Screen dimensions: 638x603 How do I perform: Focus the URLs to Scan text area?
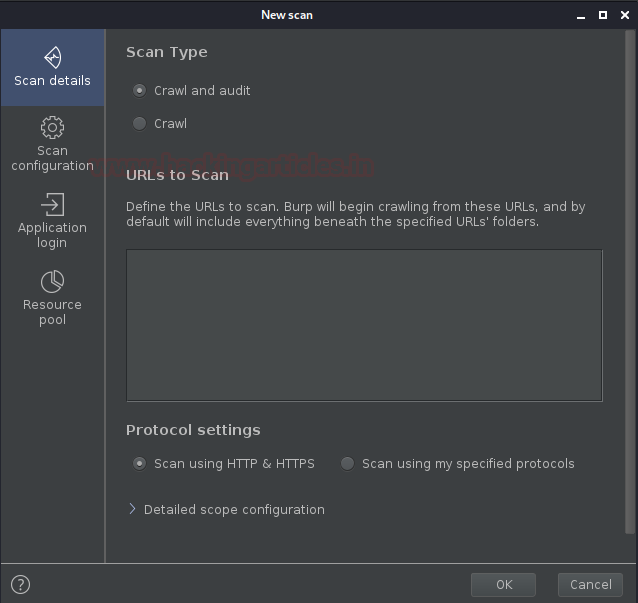tap(364, 325)
